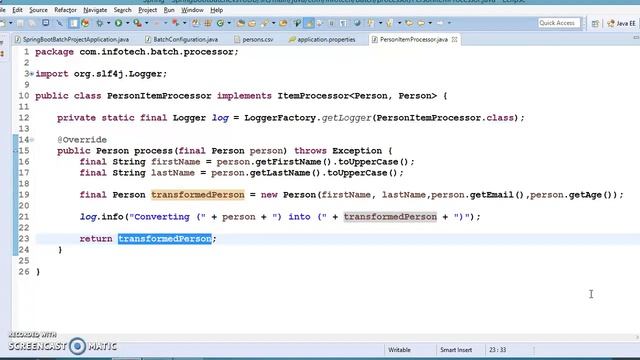Open the New wizard dropdown arrow
640x360 pixels.
pos(11,23)
